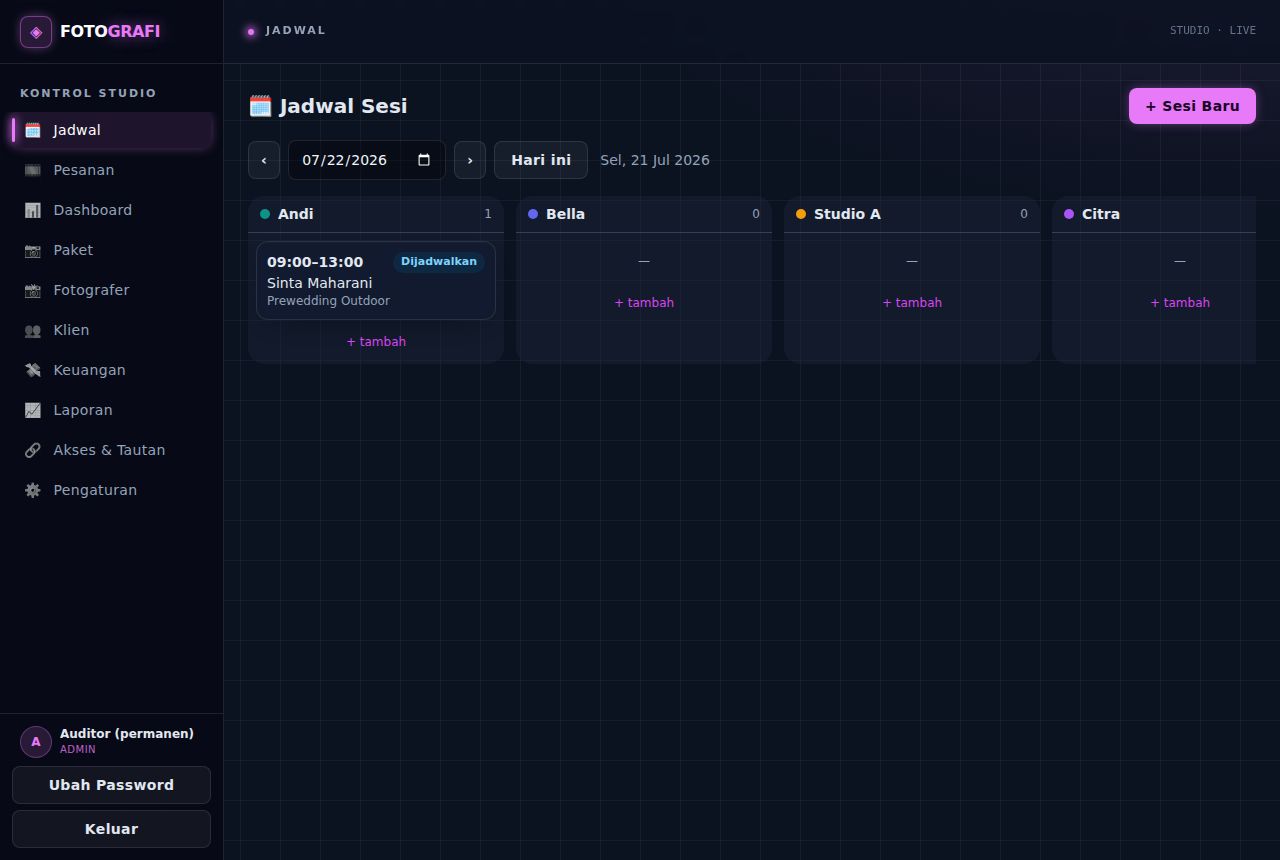Click the Jadwal calendar icon in sidebar
The width and height of the screenshot is (1280, 860).
pos(33,130)
